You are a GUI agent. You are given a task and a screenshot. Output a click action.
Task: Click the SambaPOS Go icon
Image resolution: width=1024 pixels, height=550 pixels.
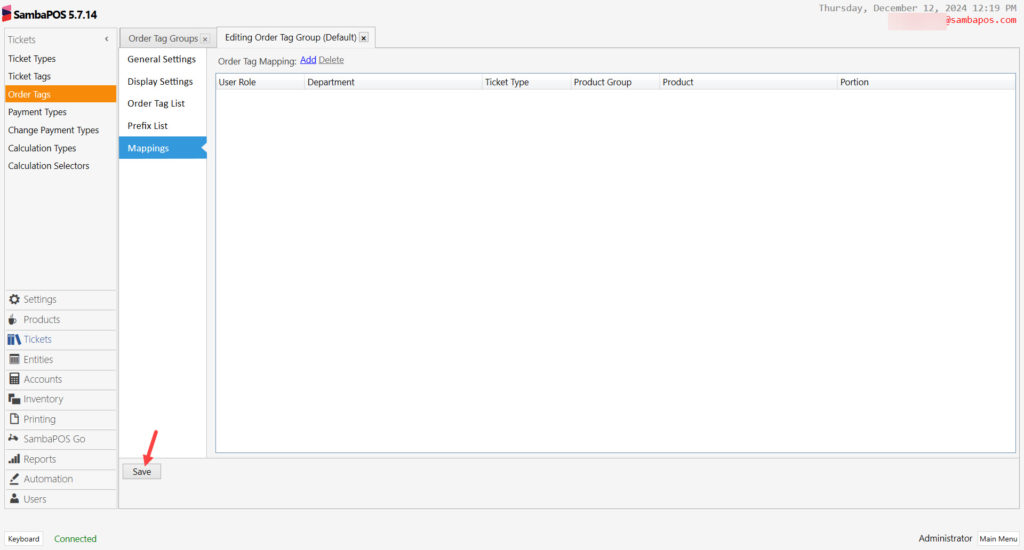[x=13, y=439]
